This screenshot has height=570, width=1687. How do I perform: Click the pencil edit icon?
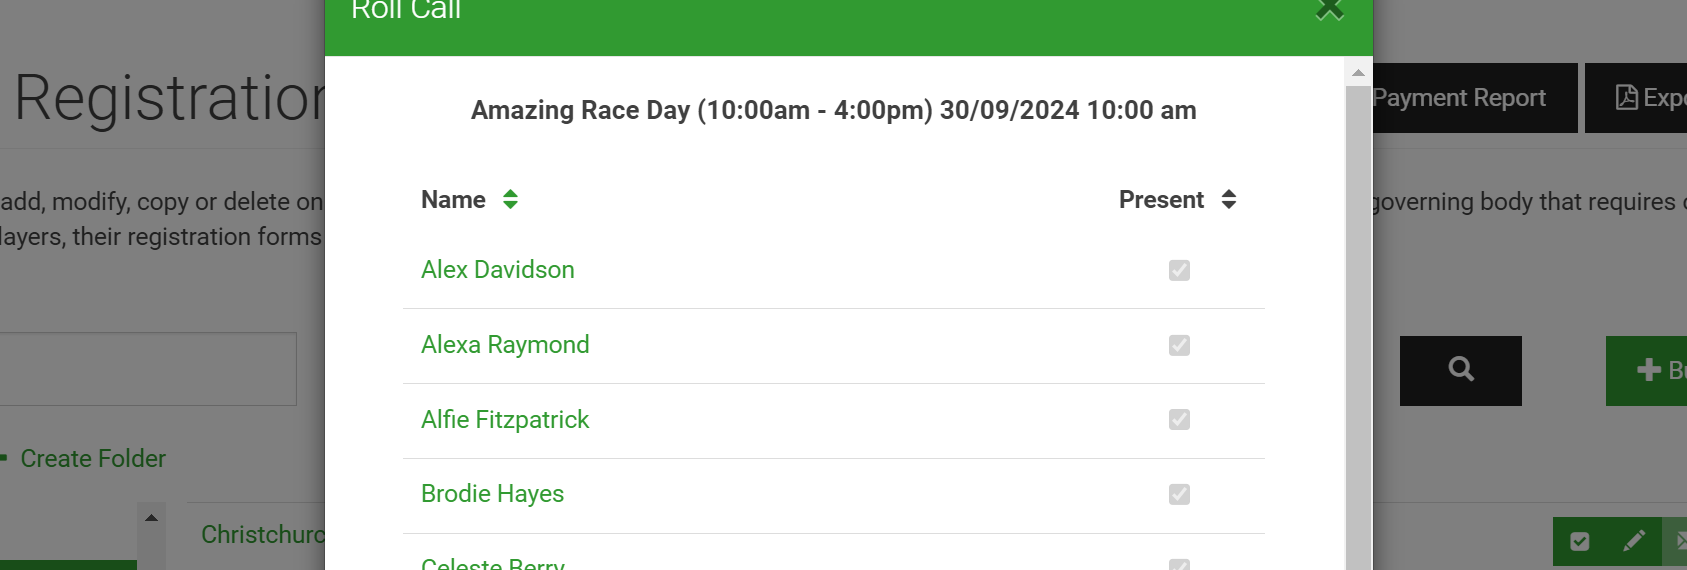click(x=1634, y=541)
